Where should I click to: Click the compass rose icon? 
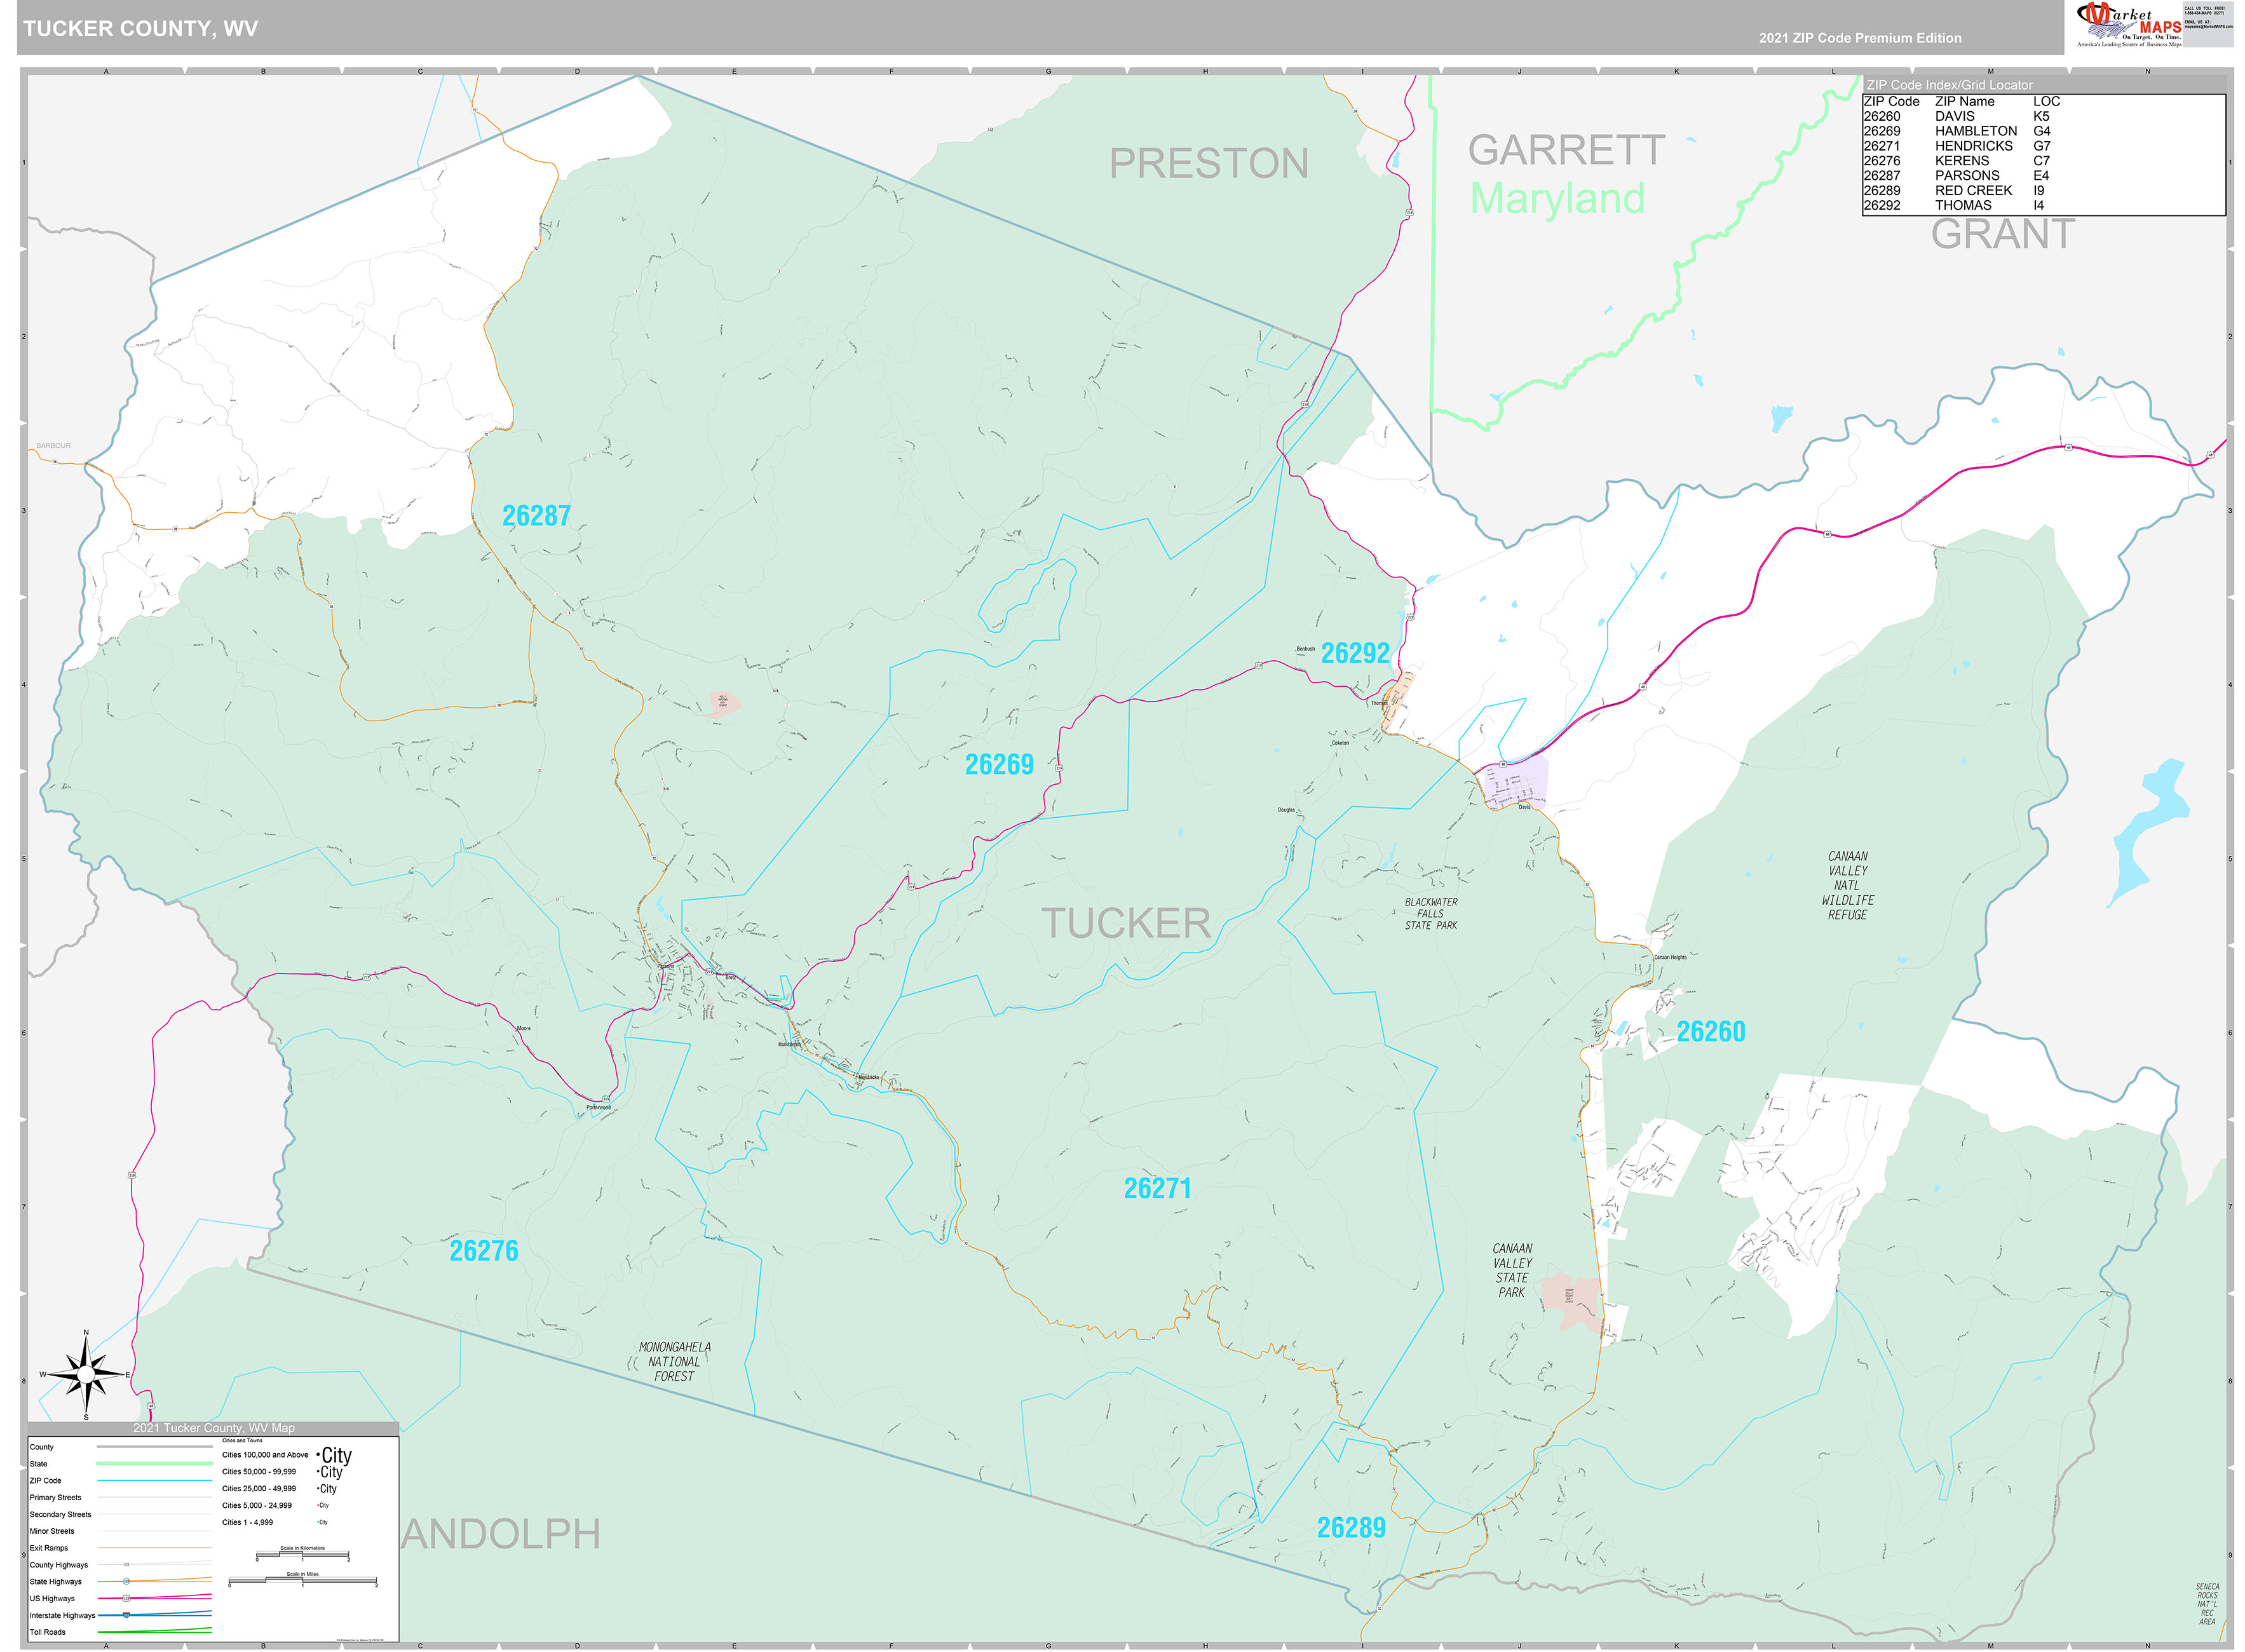[x=86, y=1374]
